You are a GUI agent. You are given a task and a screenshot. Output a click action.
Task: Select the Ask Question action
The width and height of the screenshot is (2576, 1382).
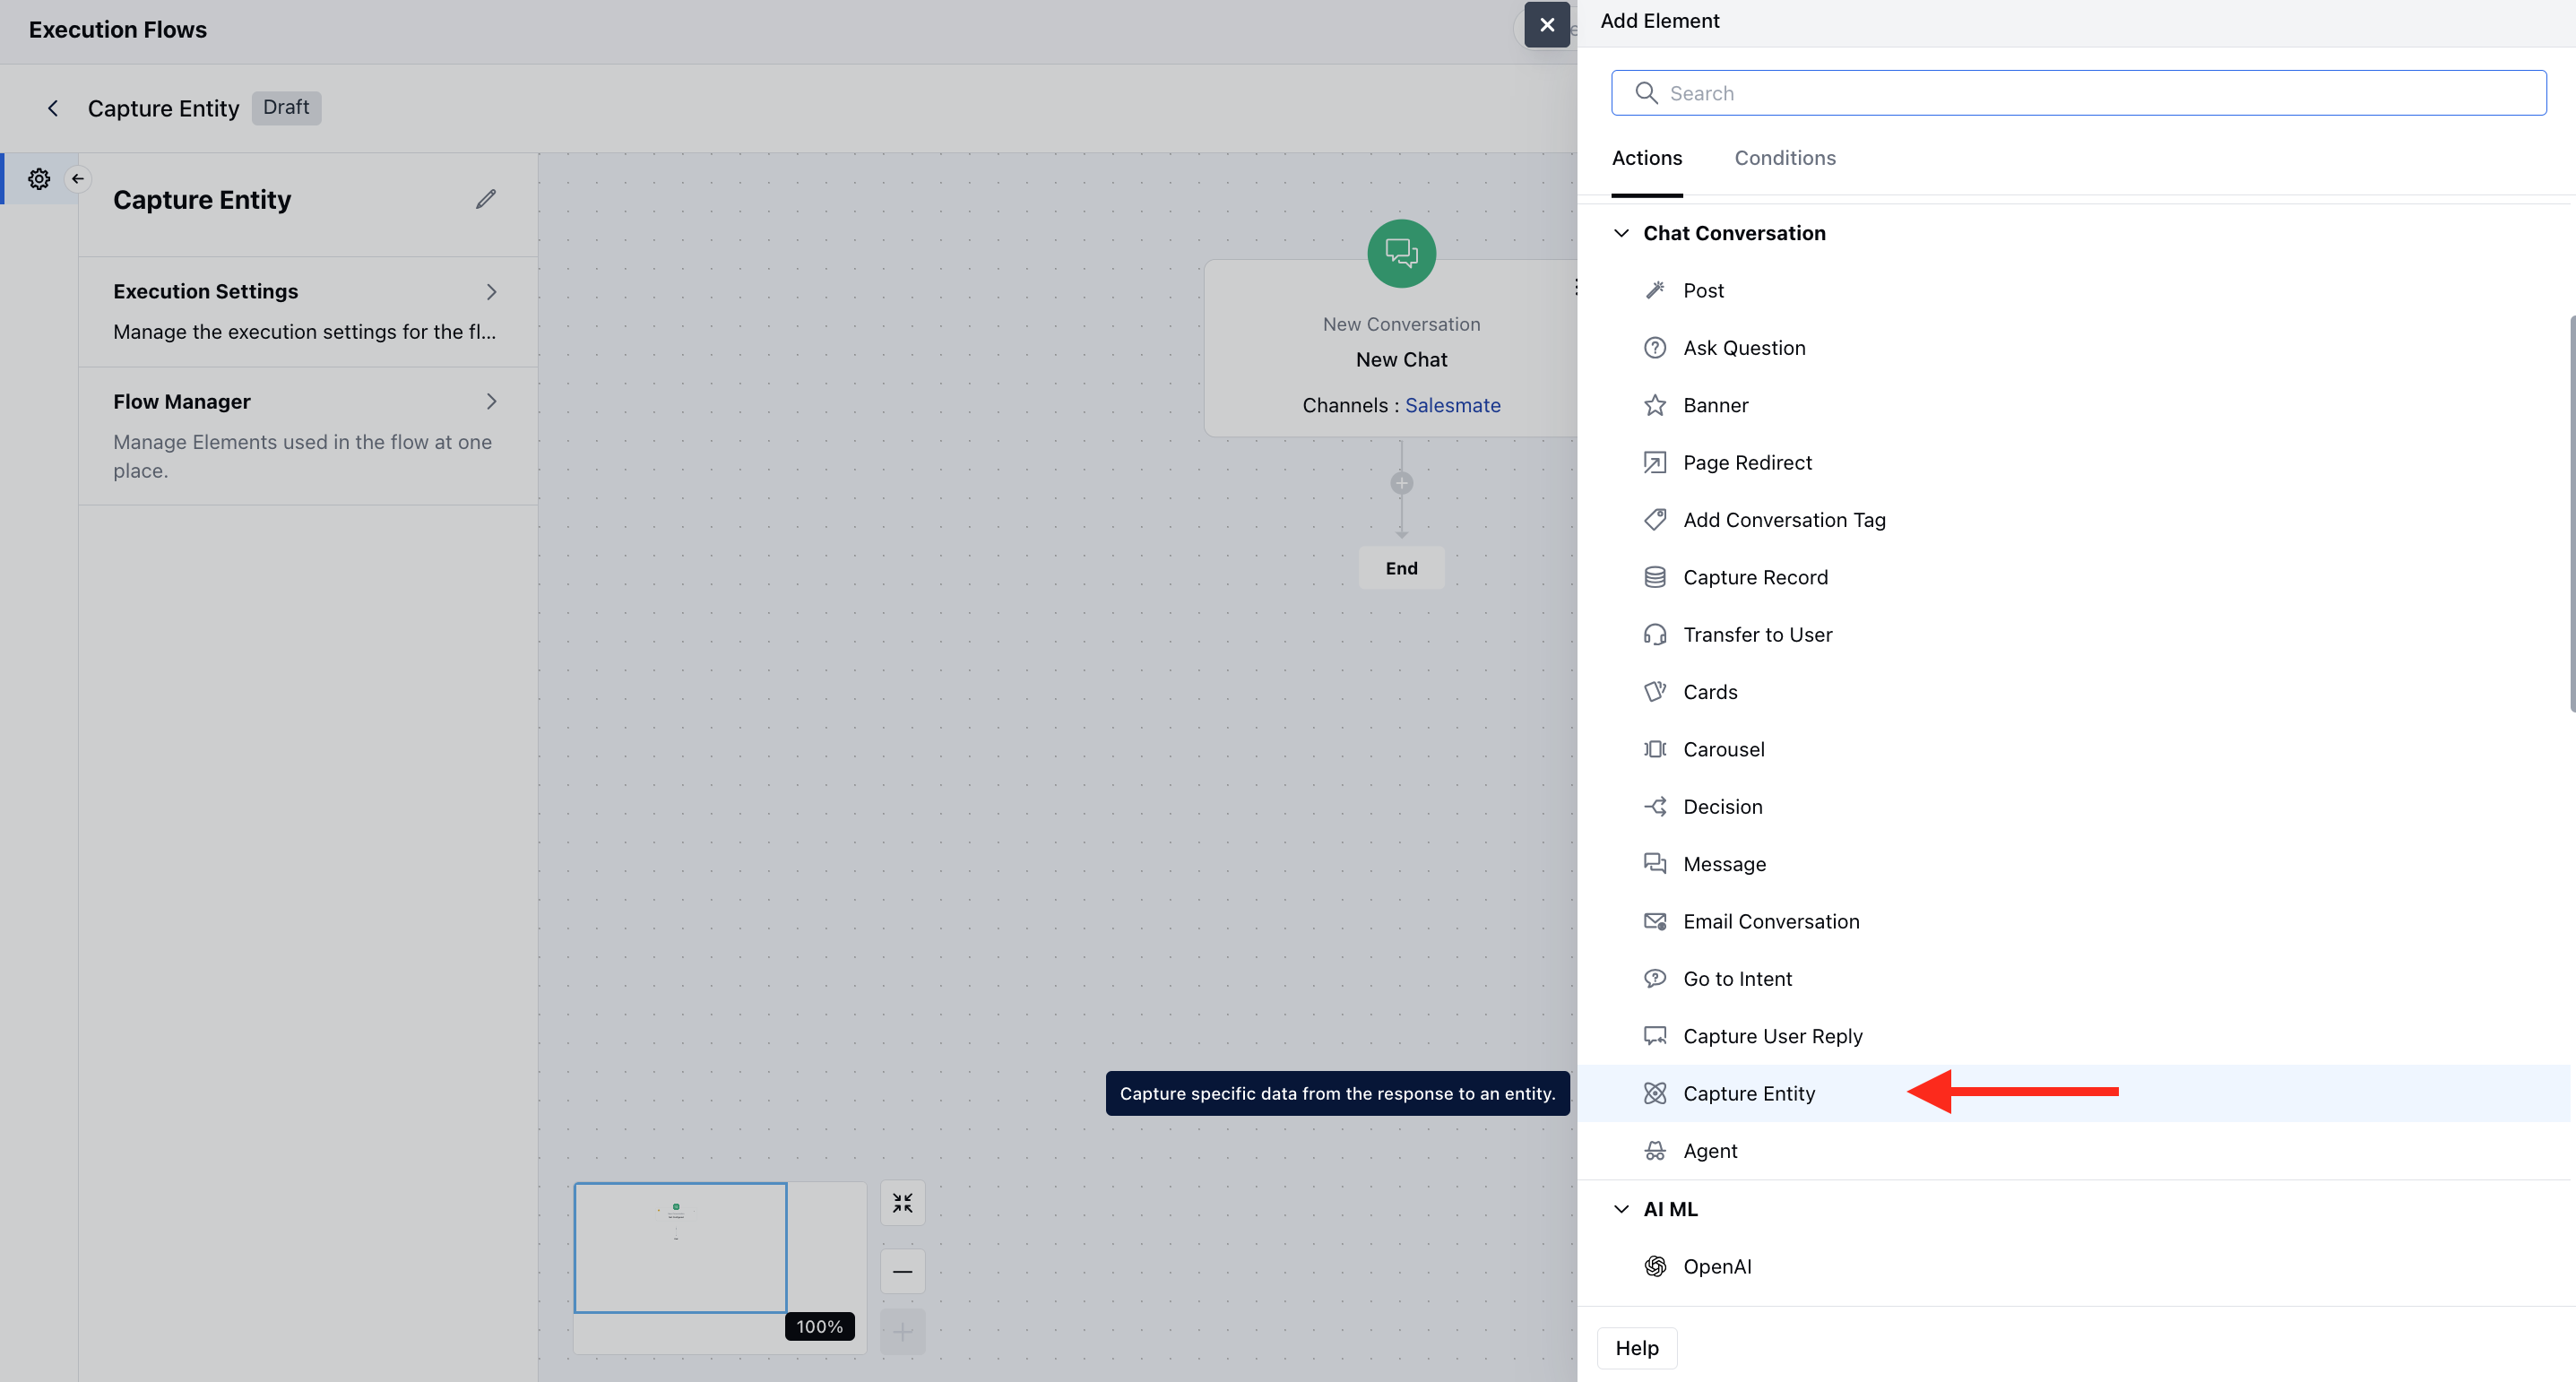2073,348
